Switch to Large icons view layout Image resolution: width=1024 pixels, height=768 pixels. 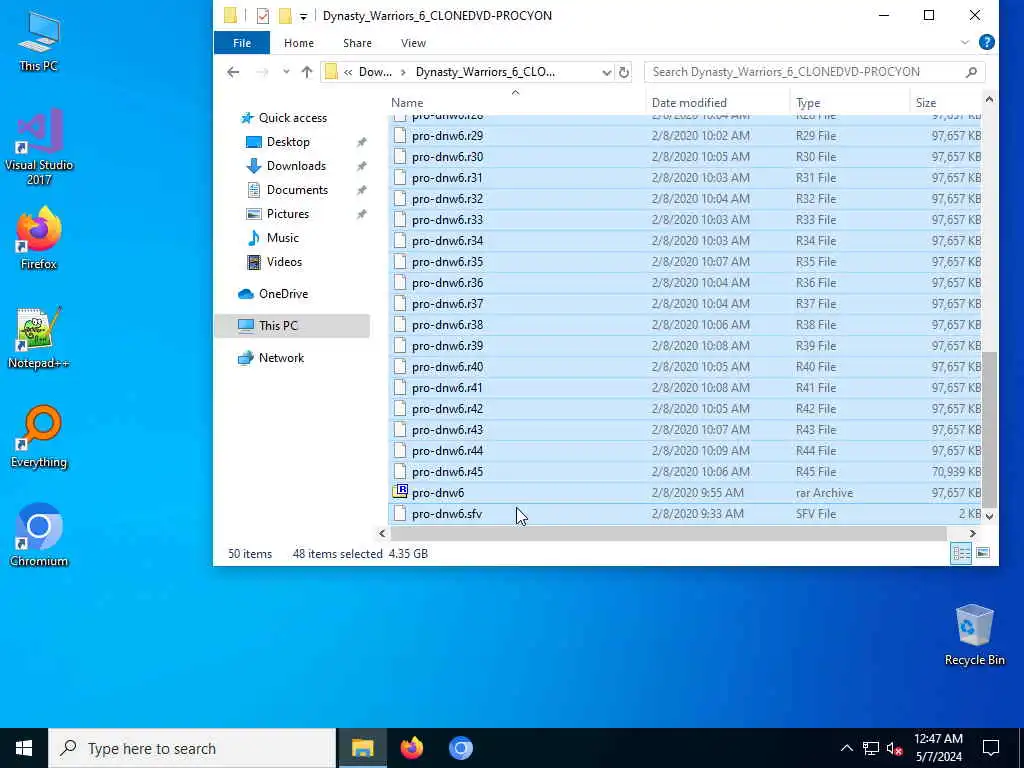[982, 553]
